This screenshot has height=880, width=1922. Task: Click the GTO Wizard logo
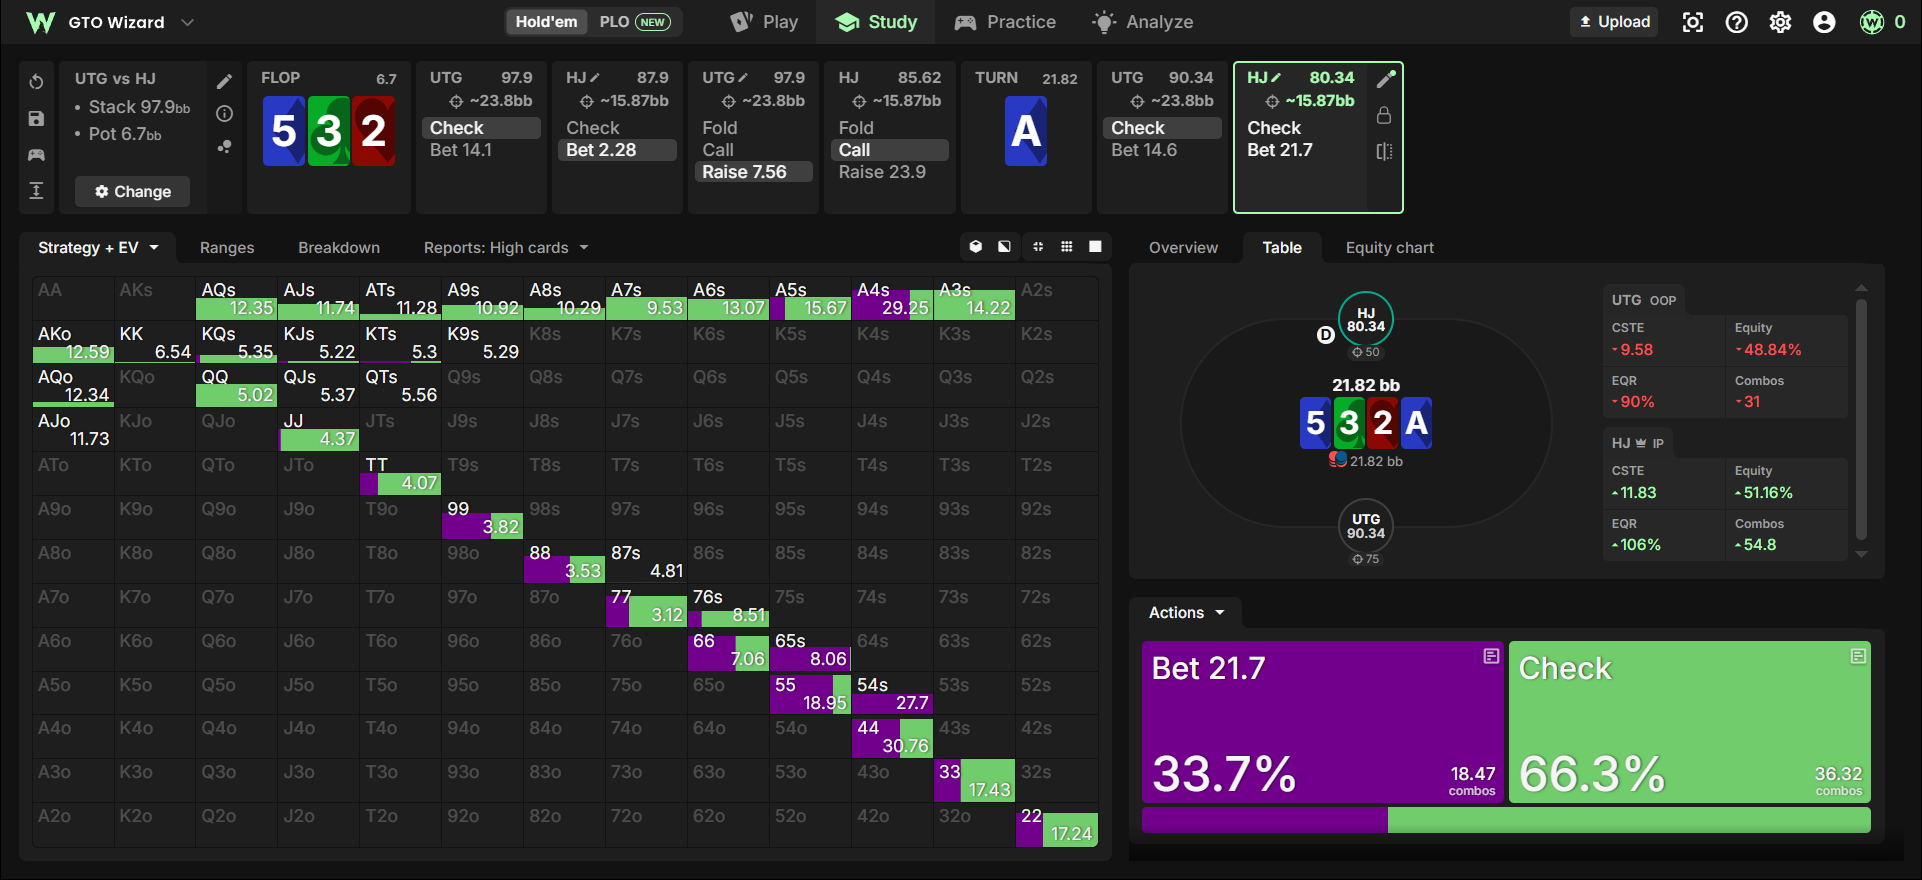pos(40,22)
